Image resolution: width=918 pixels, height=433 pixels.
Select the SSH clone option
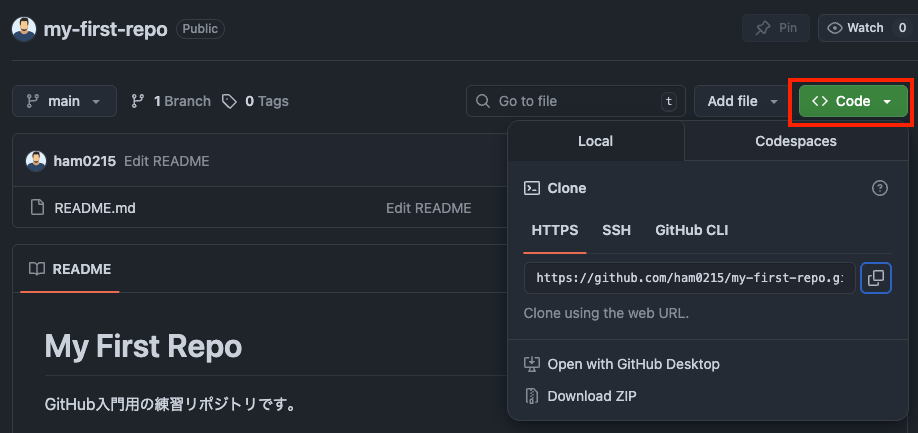pyautogui.click(x=616, y=231)
